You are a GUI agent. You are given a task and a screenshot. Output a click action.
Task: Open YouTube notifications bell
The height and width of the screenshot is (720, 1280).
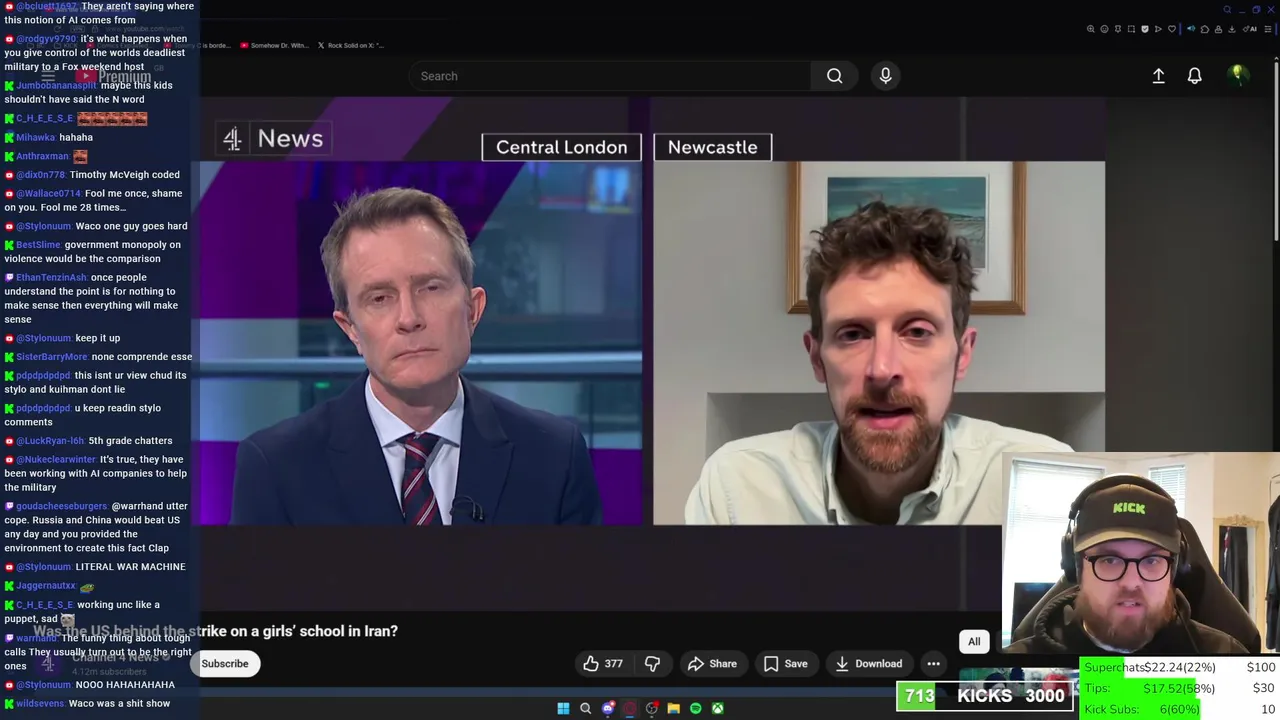tap(1194, 76)
